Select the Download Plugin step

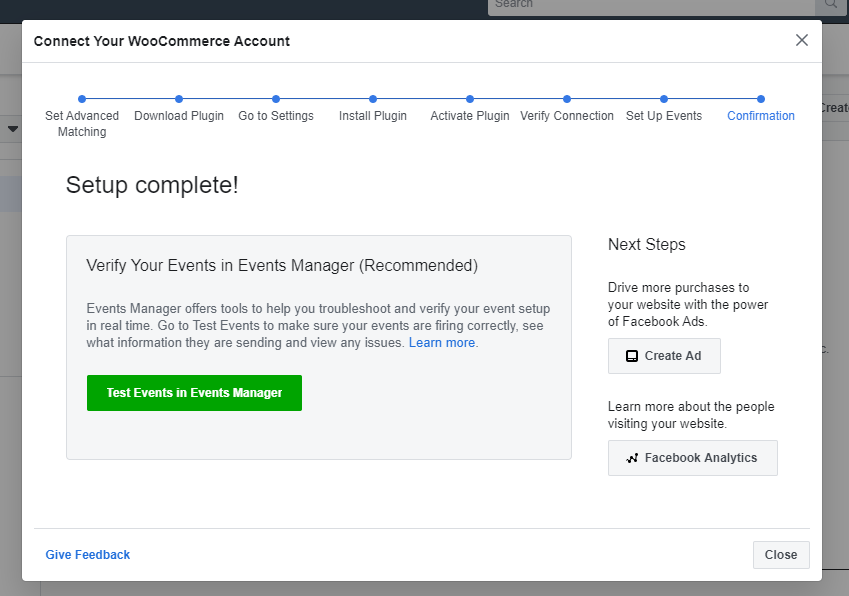coord(179,116)
